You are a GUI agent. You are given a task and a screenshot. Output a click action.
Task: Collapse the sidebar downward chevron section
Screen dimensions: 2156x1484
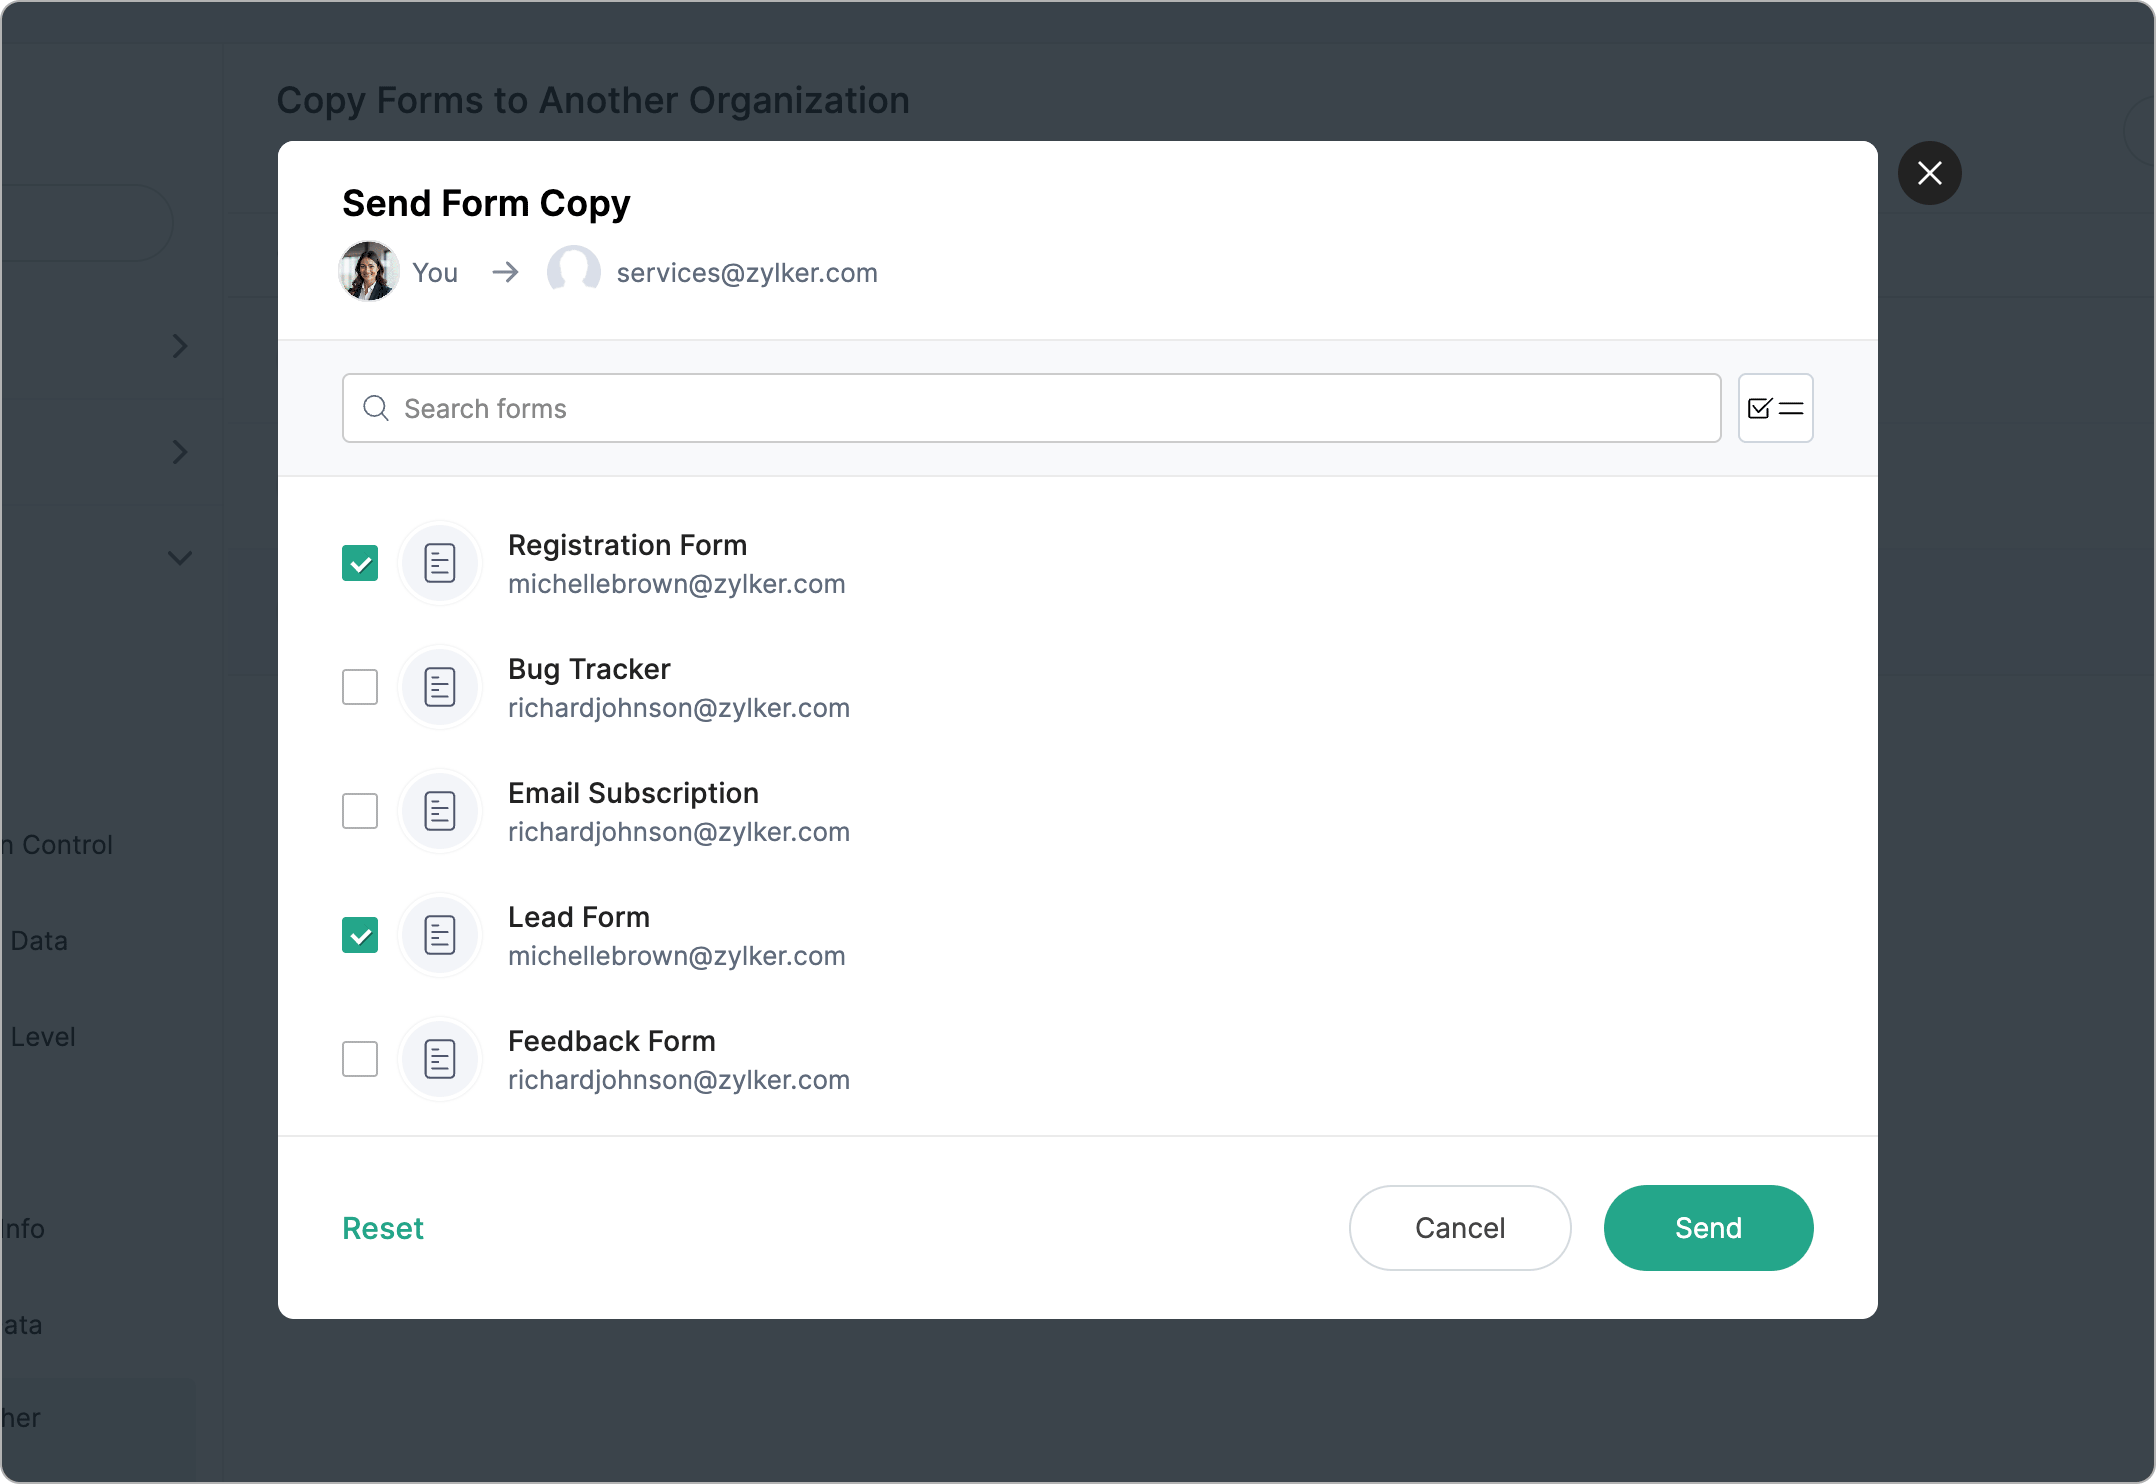(x=180, y=558)
